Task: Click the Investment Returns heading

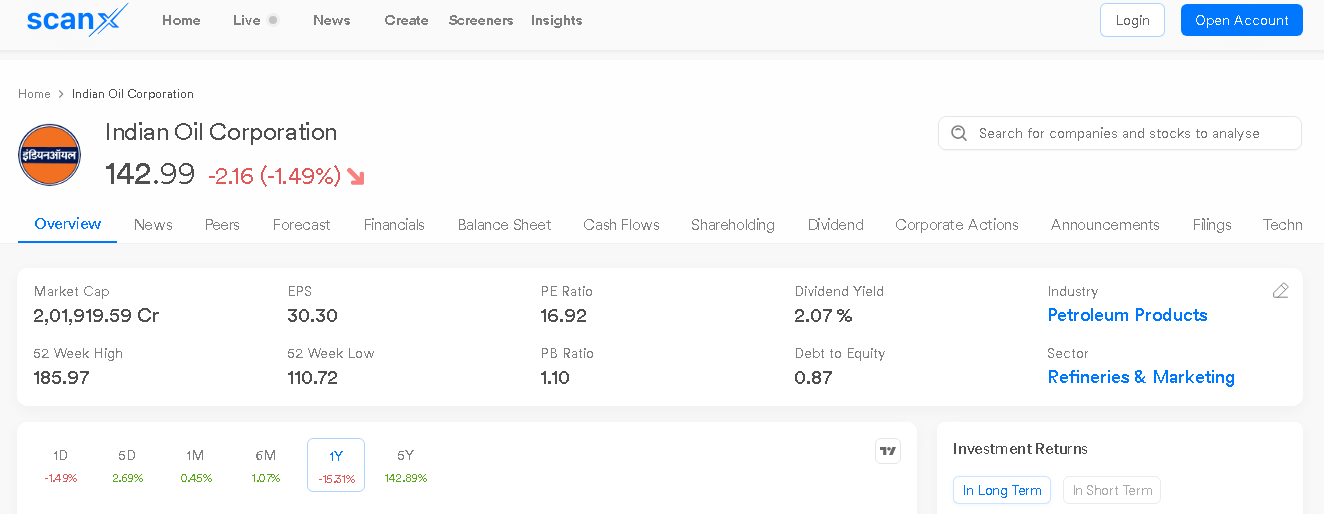Action: coord(1020,449)
